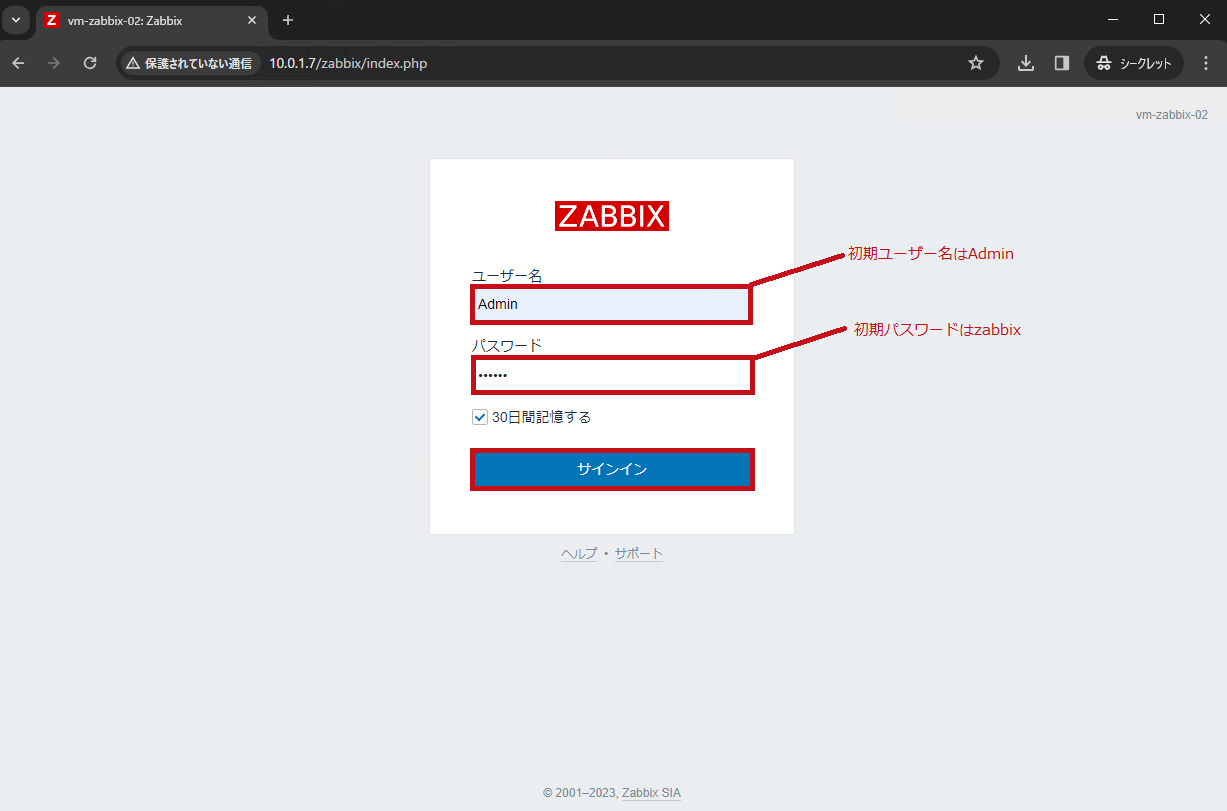
Task: Reload the Zabbix login page
Action: (x=90, y=63)
